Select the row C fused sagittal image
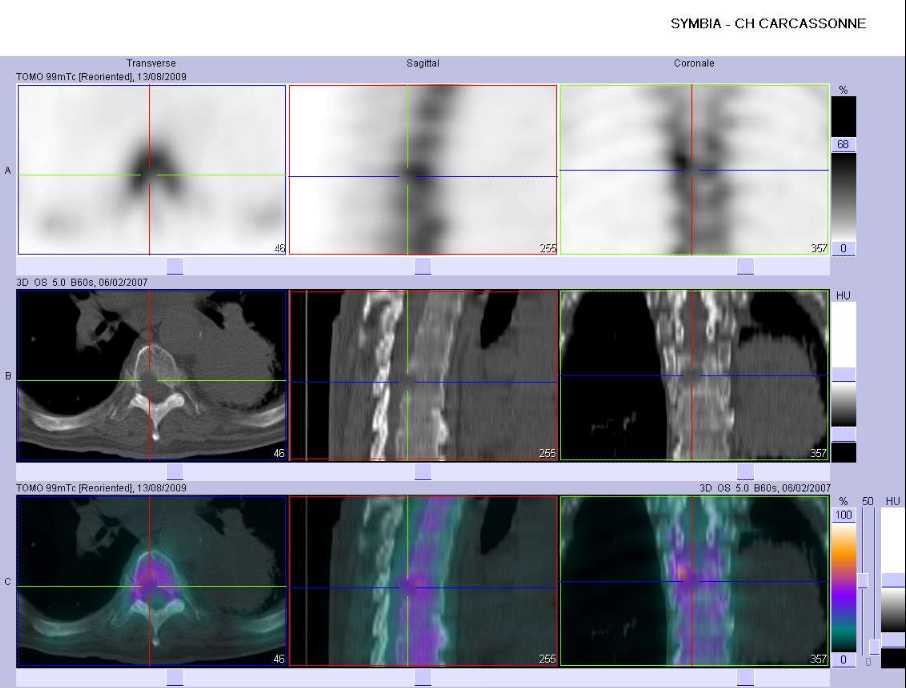906x688 pixels. 423,581
